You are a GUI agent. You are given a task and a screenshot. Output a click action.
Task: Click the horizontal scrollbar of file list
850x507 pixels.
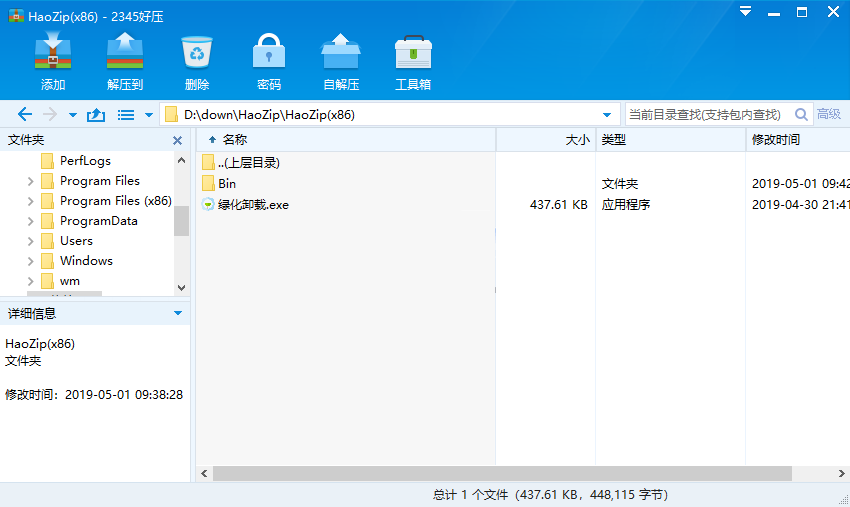pos(500,473)
